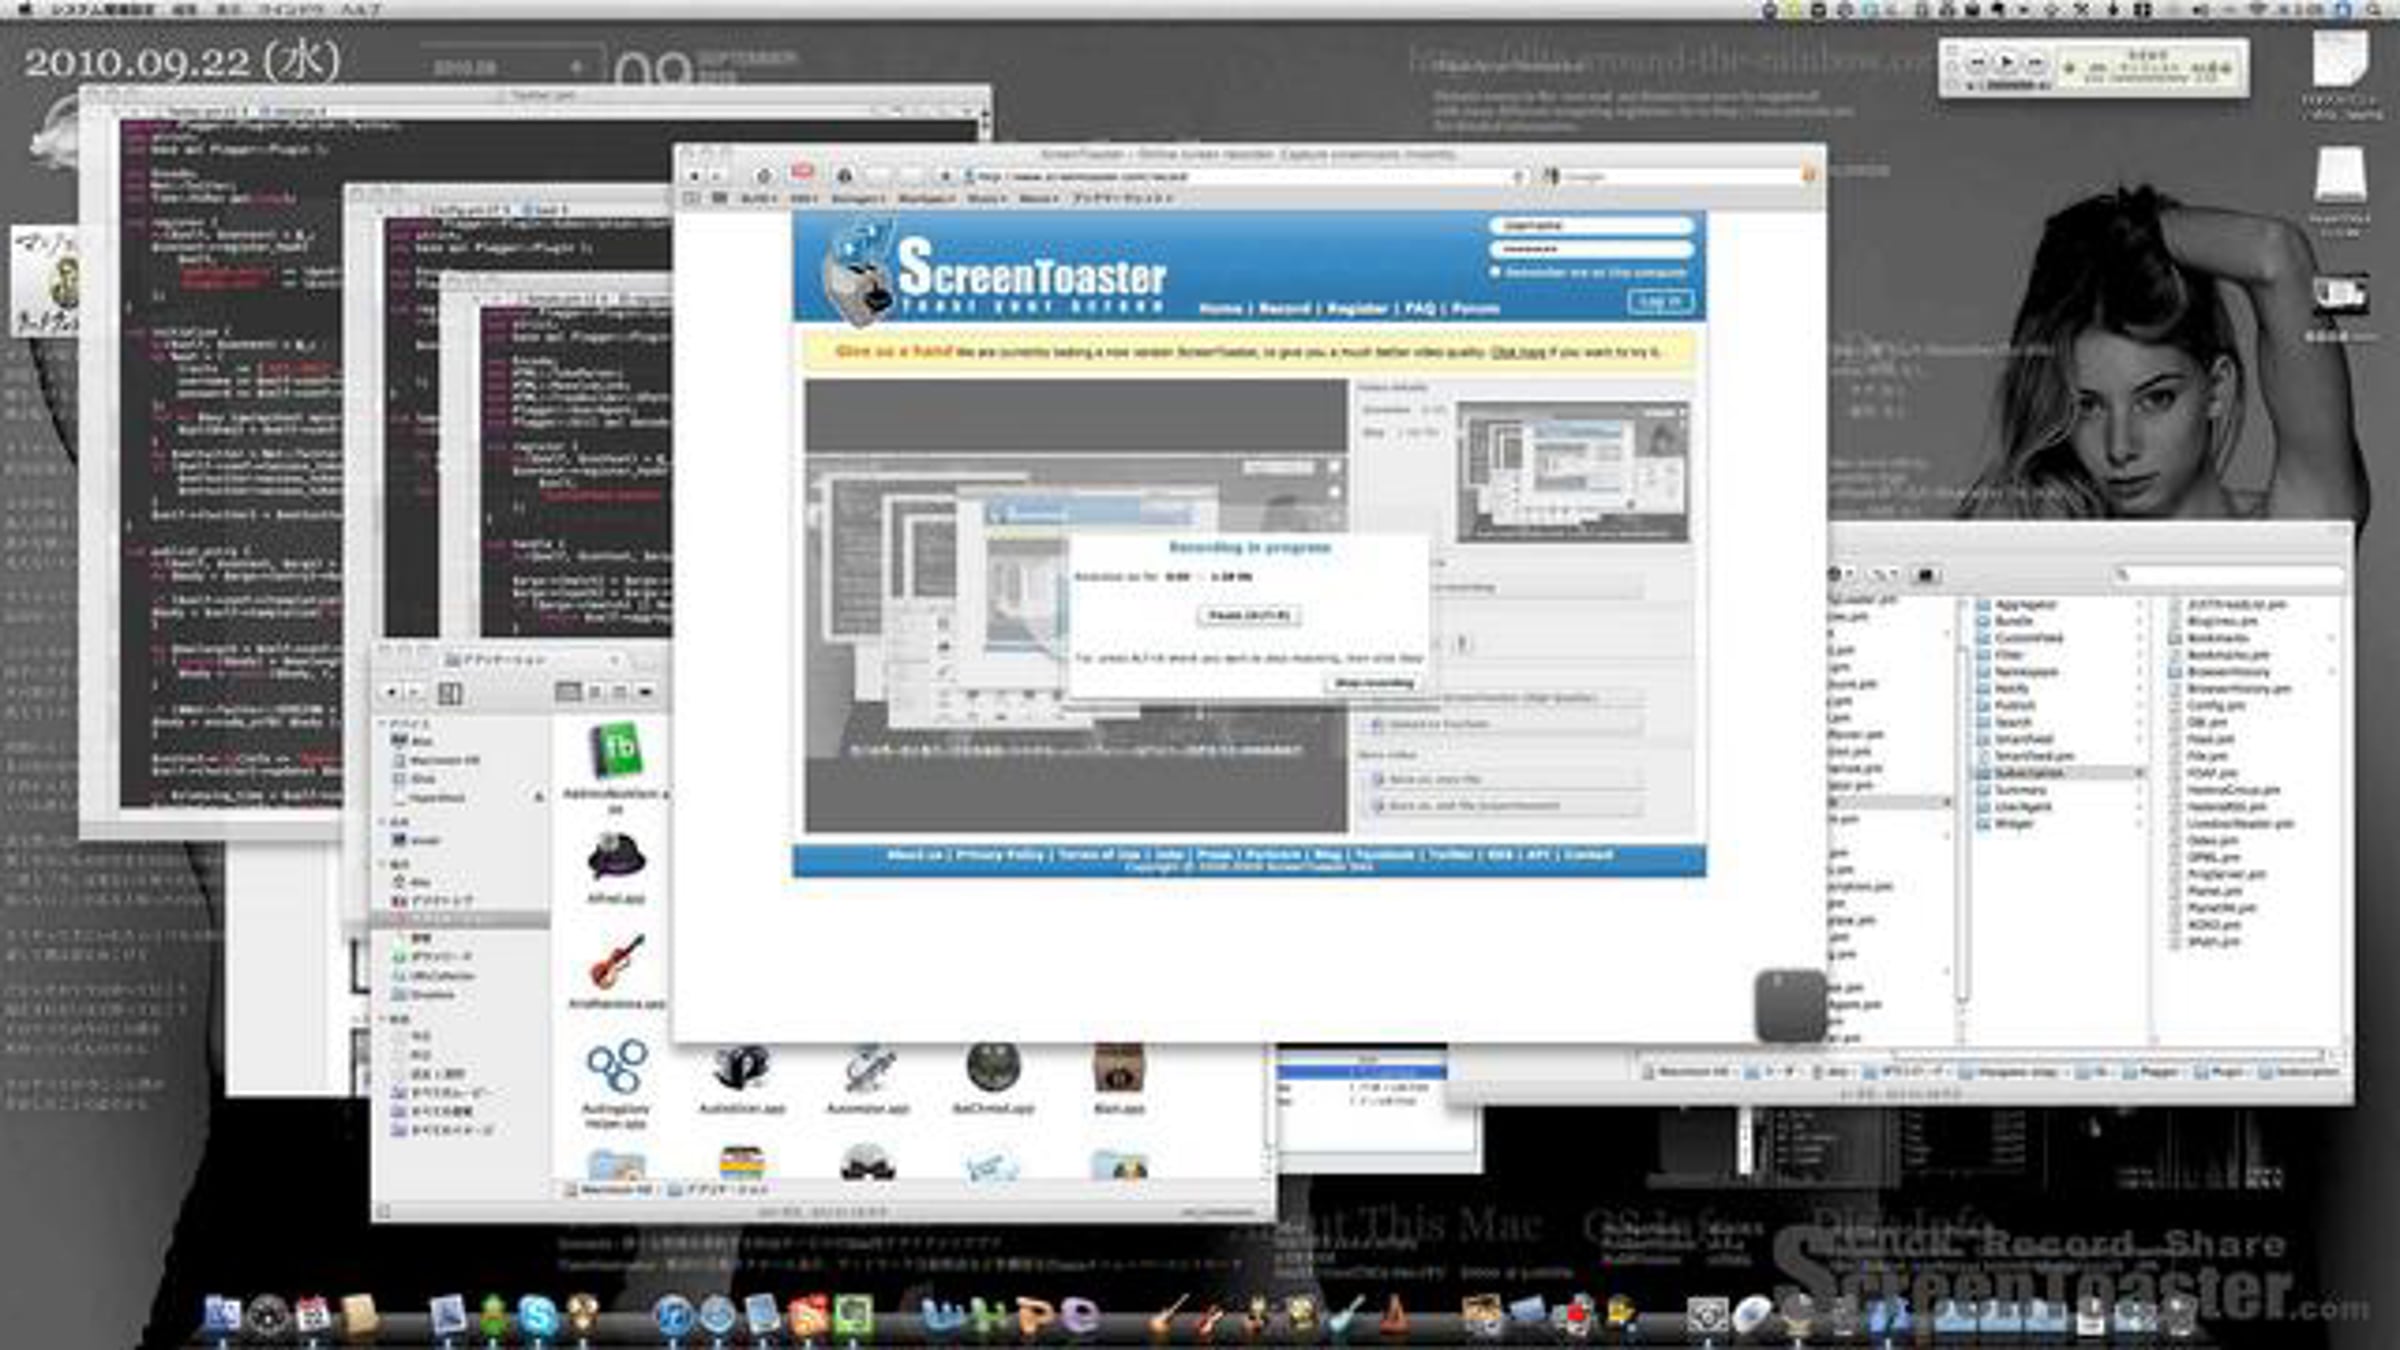Viewport: 2400px width, 1350px height.
Task: Open the external drive icon on the desktop
Action: point(2340,176)
